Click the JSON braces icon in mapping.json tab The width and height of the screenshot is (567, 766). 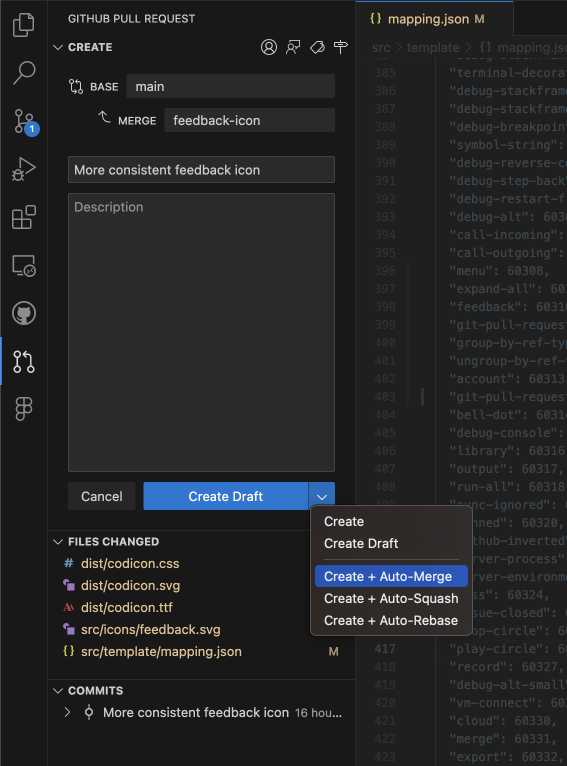[376, 19]
